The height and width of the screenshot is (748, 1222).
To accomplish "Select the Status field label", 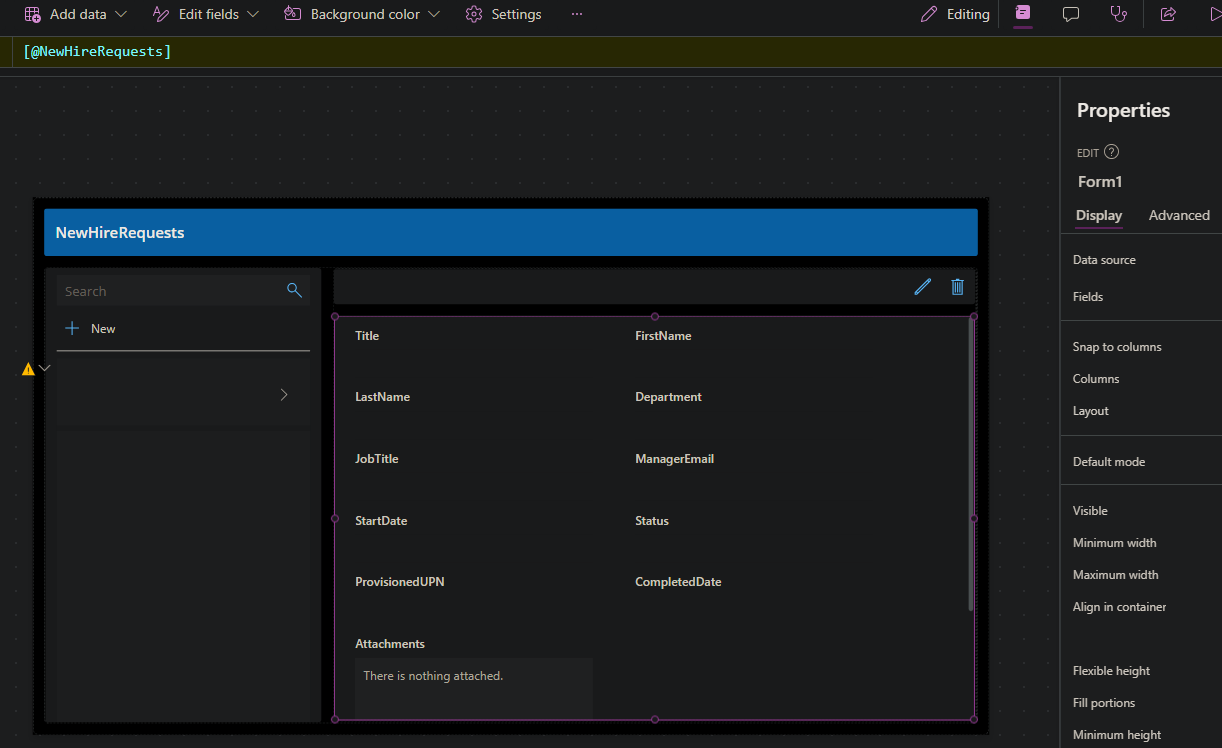I will [652, 521].
